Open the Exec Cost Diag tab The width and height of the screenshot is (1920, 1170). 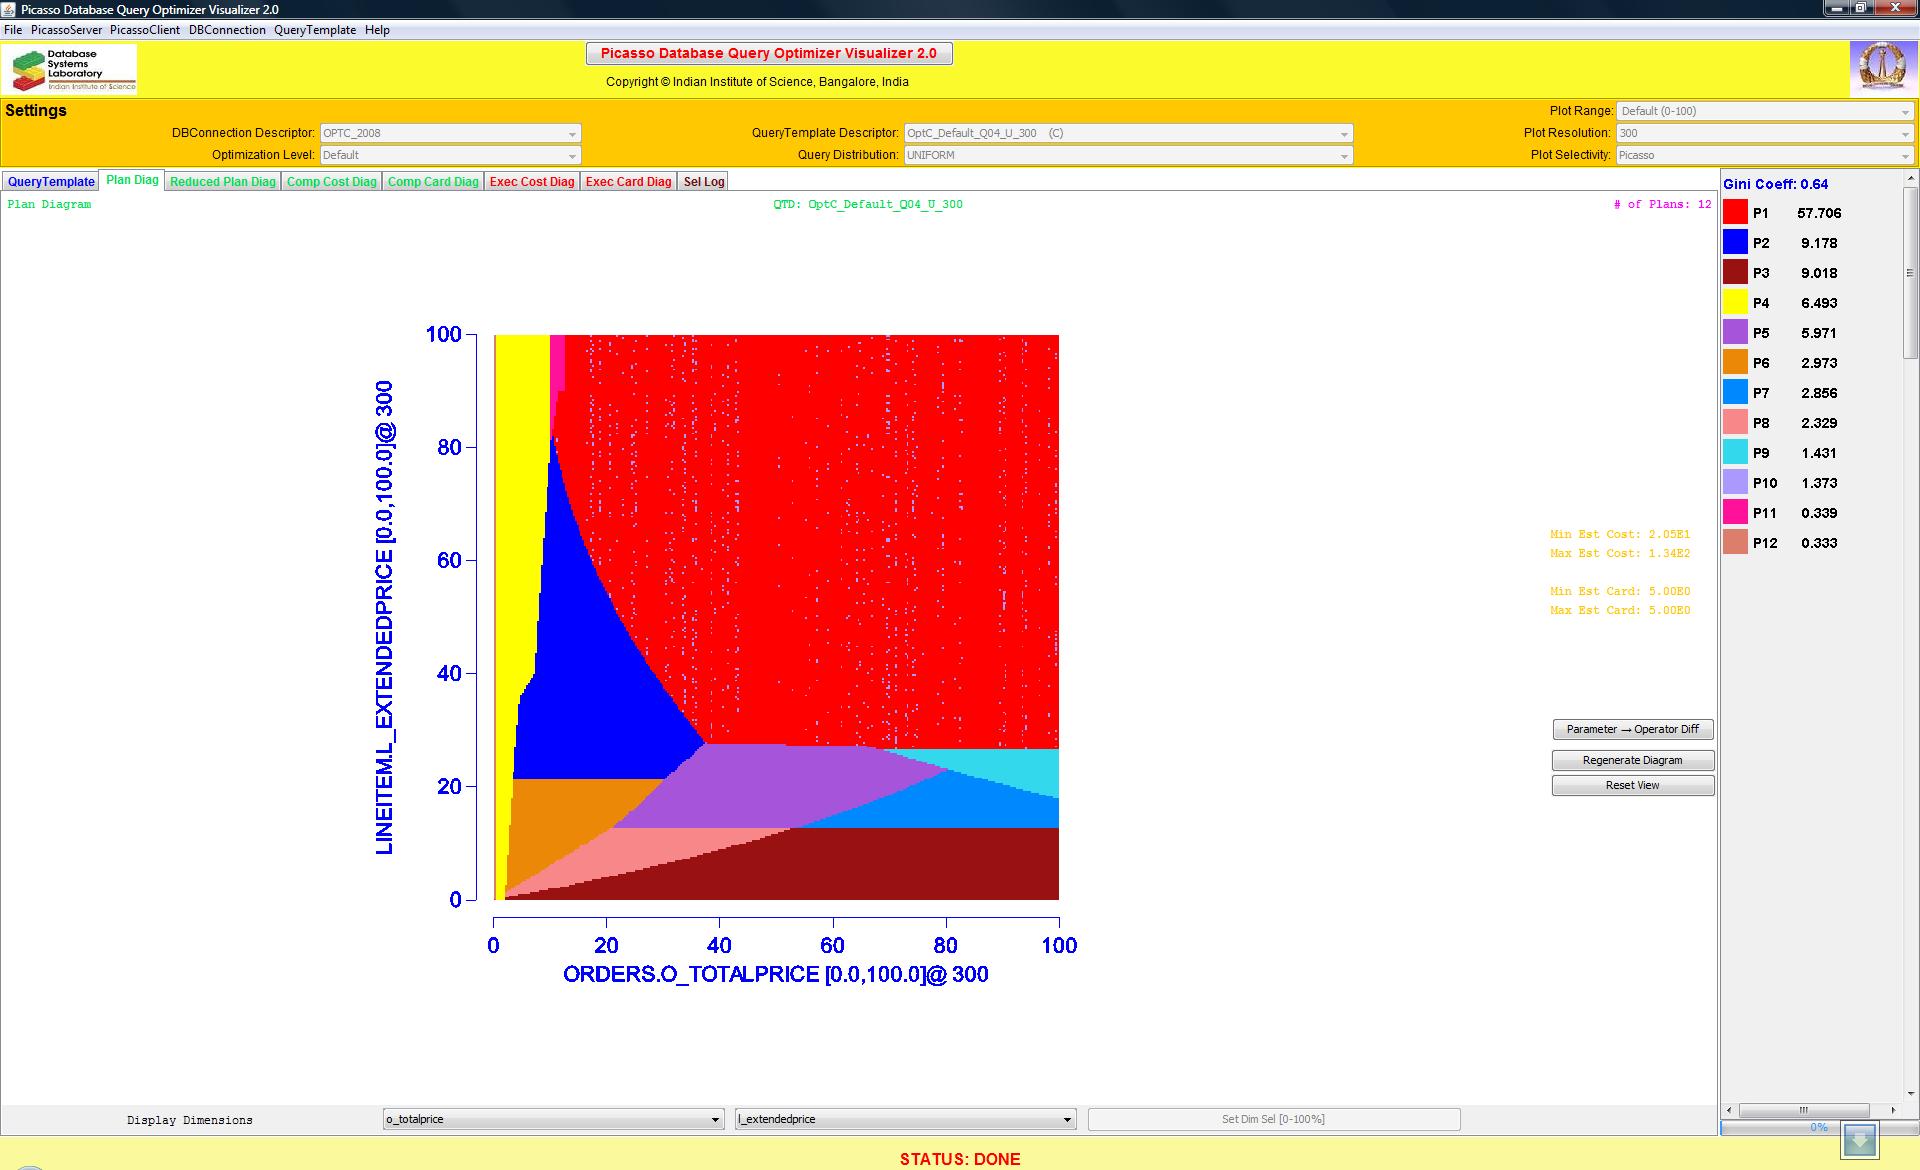[532, 182]
